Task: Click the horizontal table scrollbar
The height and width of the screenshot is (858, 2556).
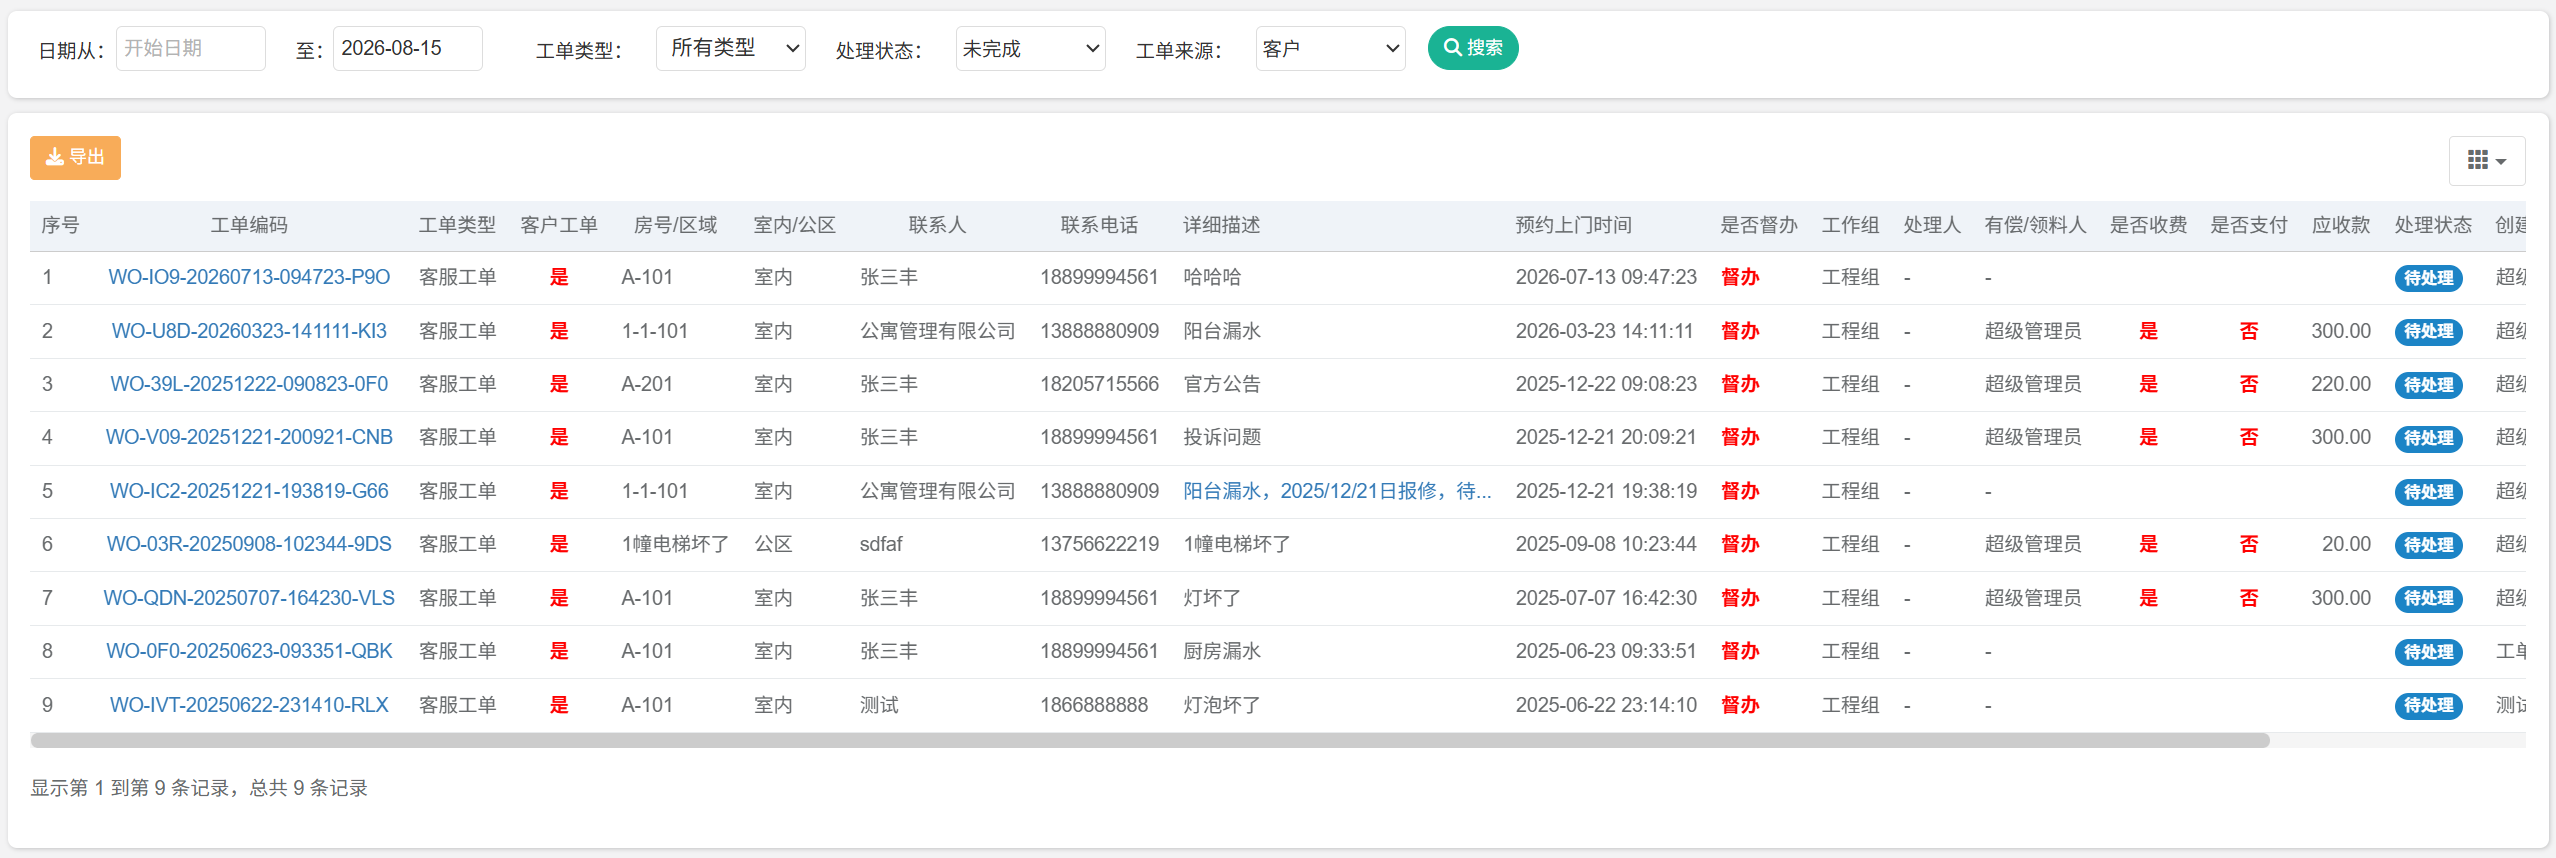Action: click(1150, 741)
